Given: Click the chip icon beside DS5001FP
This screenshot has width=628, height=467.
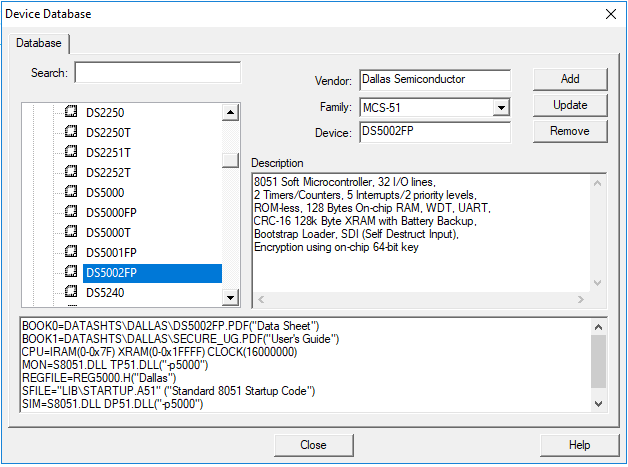Looking at the screenshot, I should coord(71,252).
